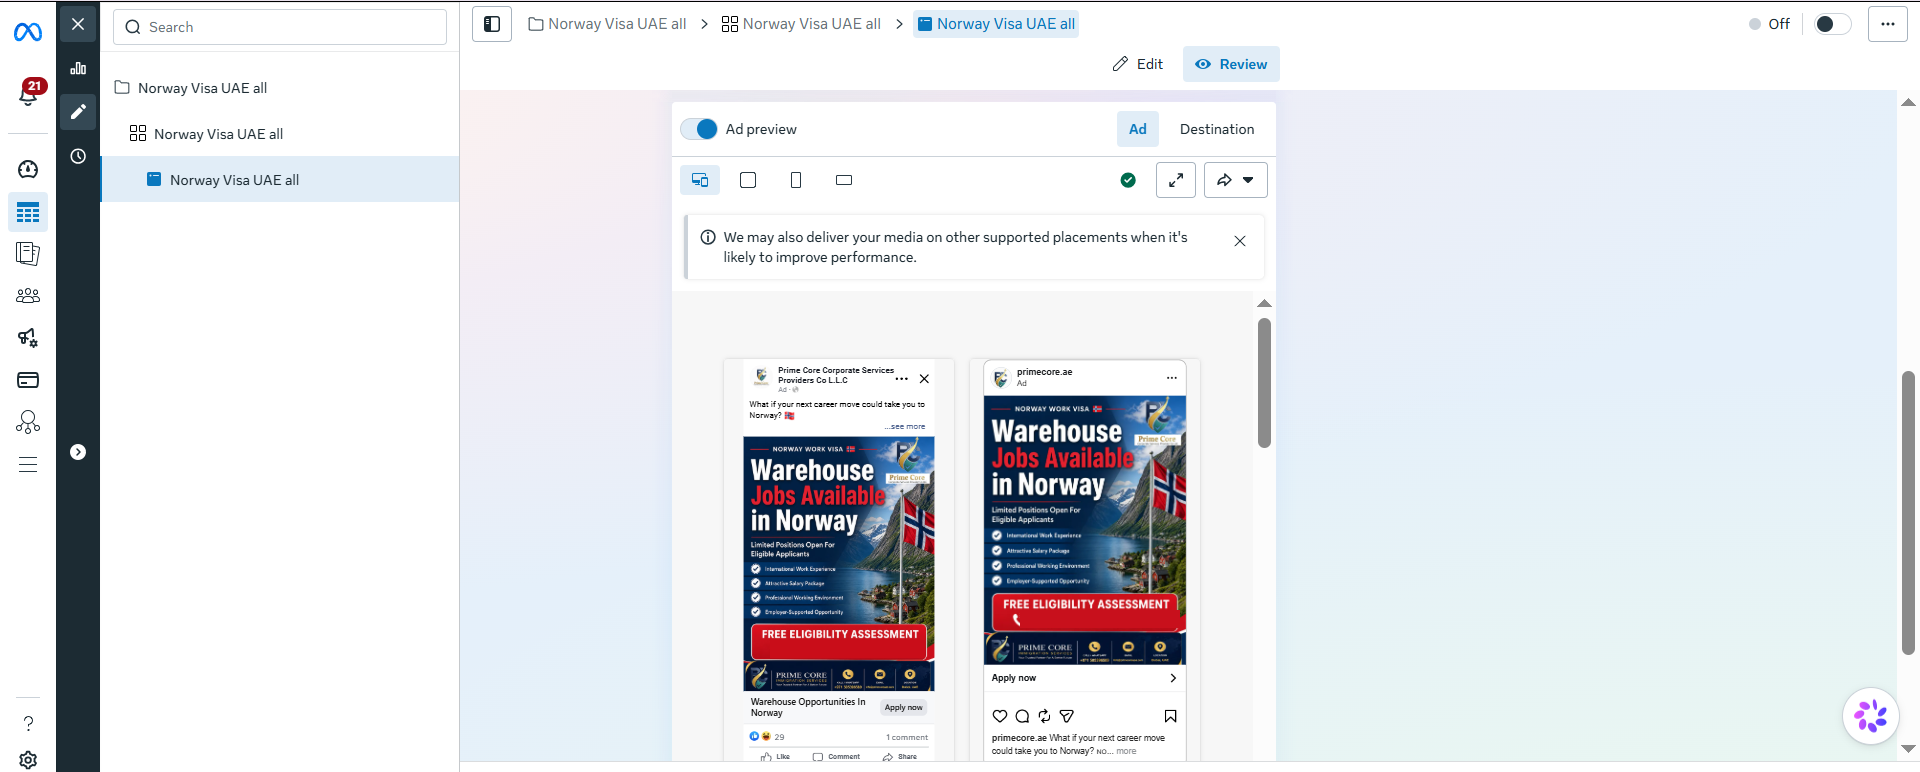The width and height of the screenshot is (1920, 772).
Task: Open the share preview dropdown
Action: tap(1236, 180)
